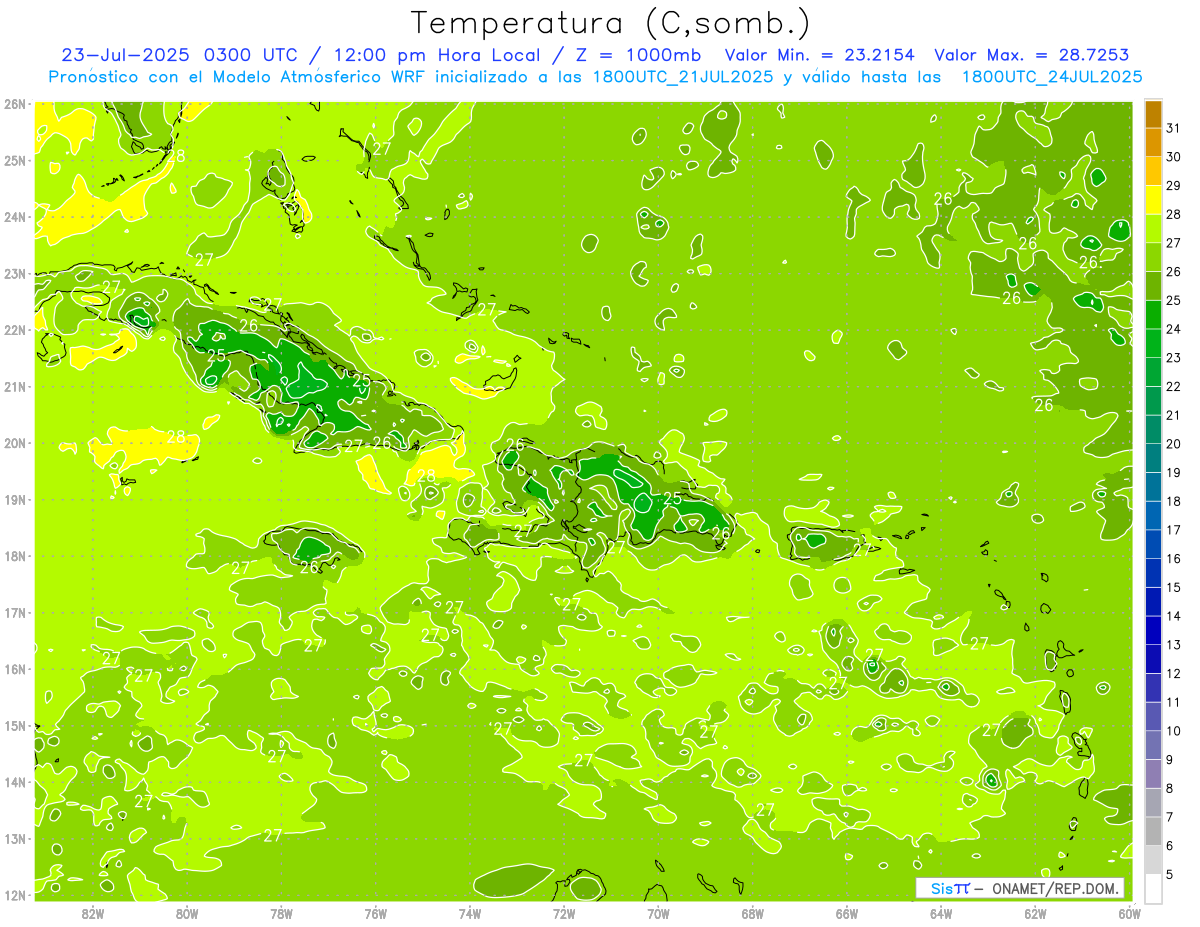Click the 'Valor Max. = 28.7253' text
This screenshot has width=1200, height=927.
[1031, 55]
